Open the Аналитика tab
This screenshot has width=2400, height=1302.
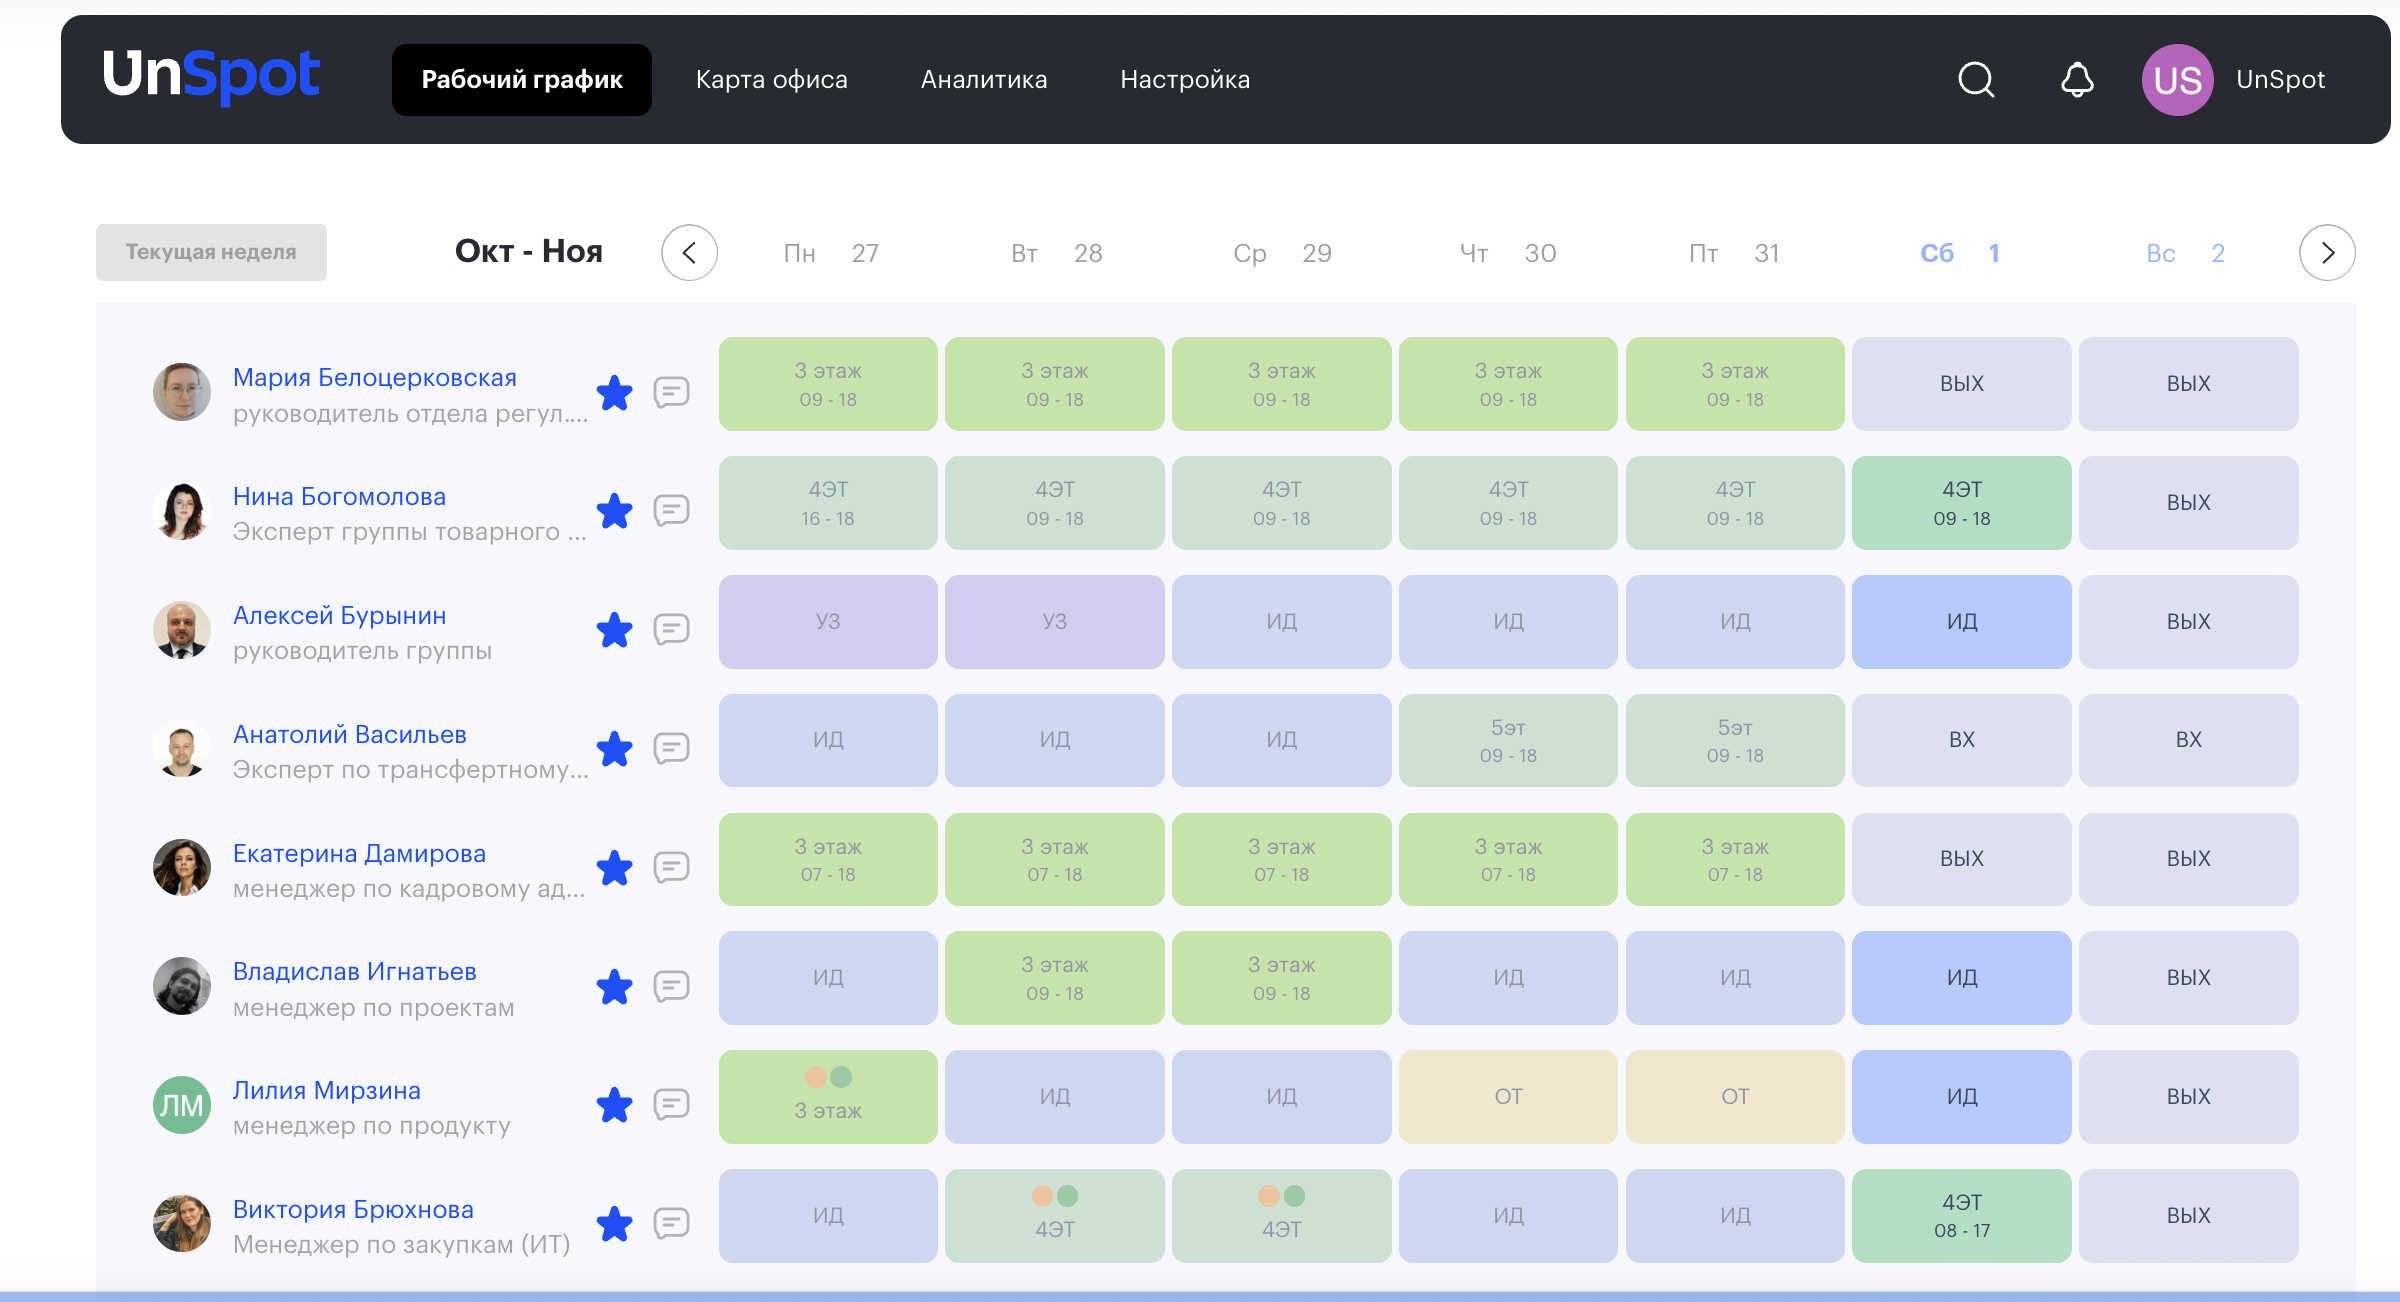tap(983, 80)
